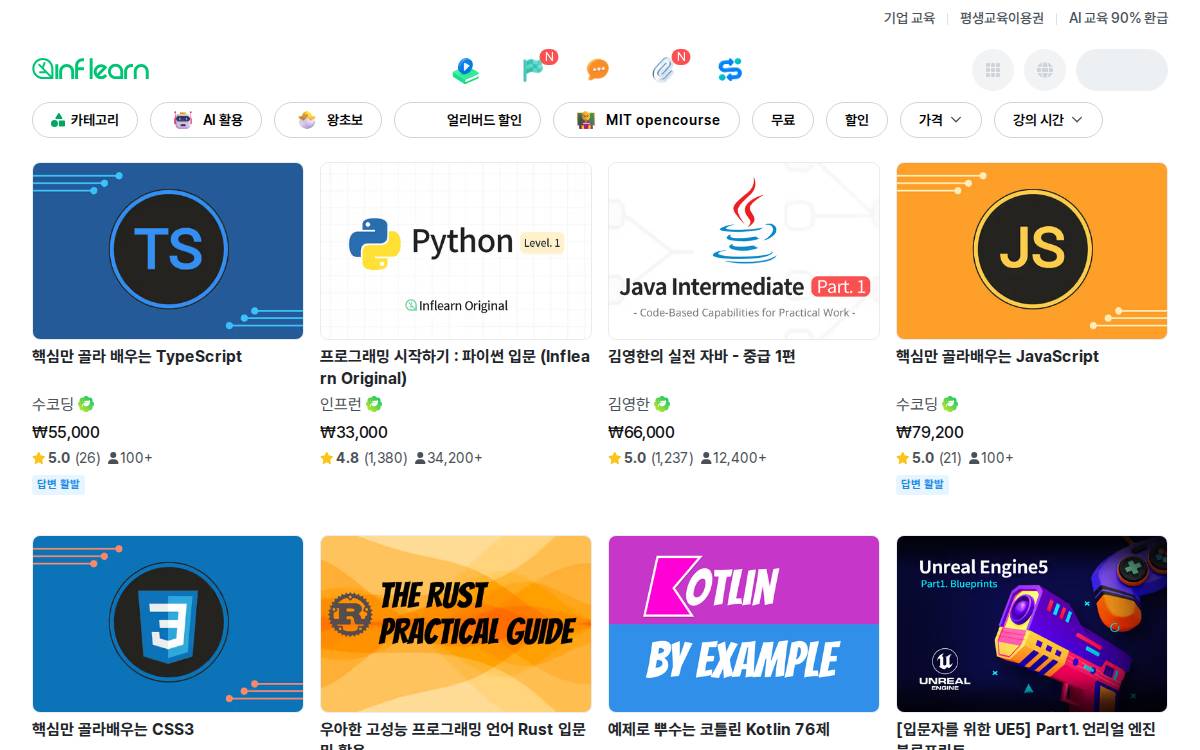Click instructor 수코딩 under TypeScript course
The width and height of the screenshot is (1200, 750).
coord(53,404)
